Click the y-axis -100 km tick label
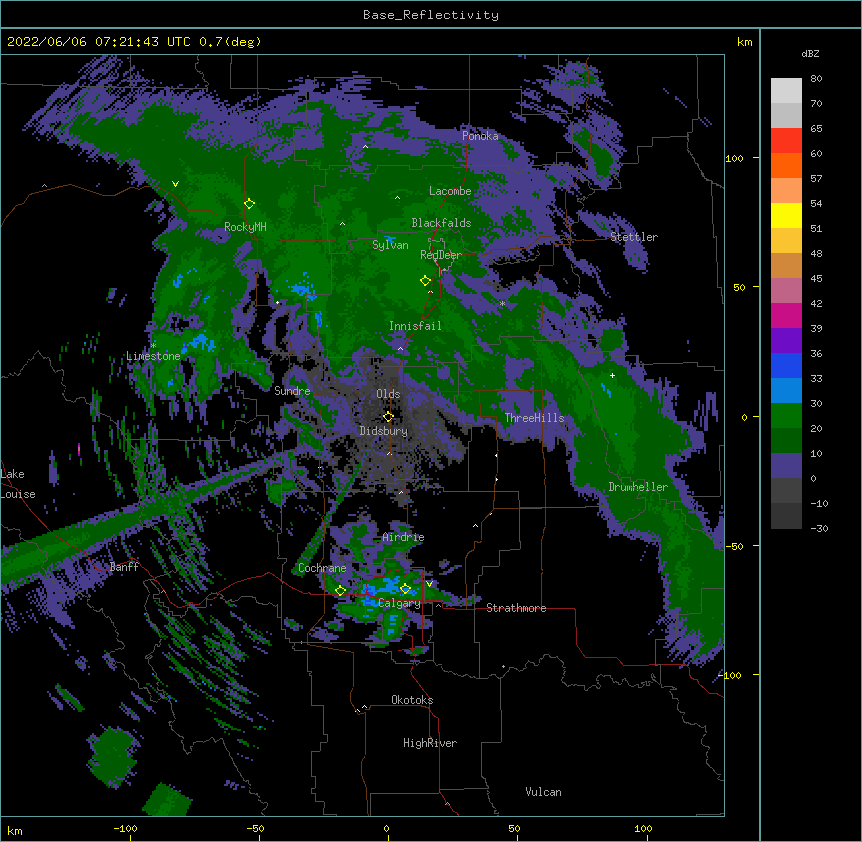Image resolution: width=862 pixels, height=842 pixels. click(x=731, y=675)
